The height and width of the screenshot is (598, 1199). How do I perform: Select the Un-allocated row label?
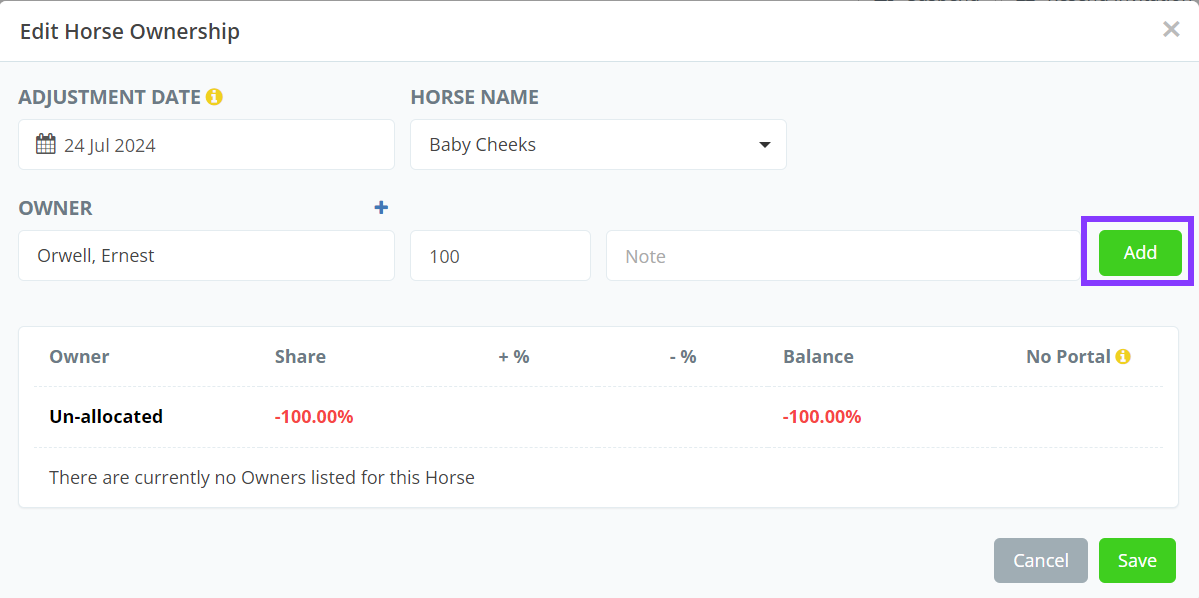[106, 417]
